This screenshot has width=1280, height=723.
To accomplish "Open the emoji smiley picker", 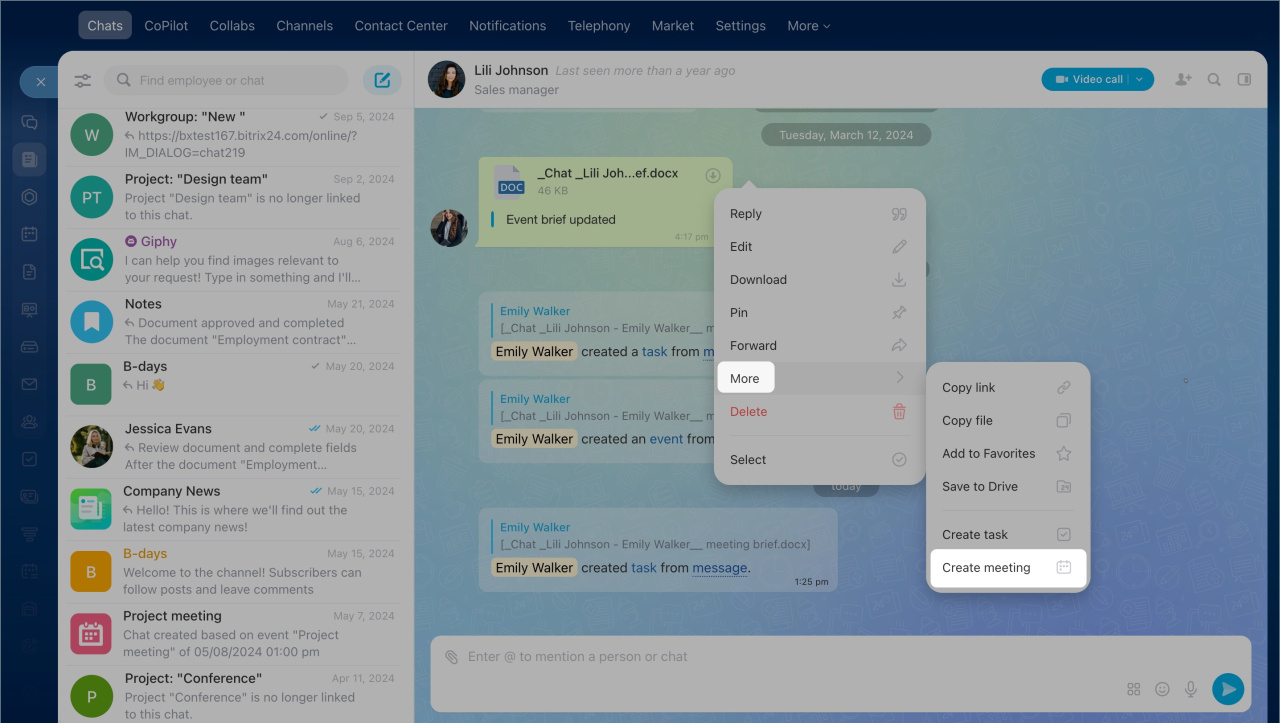I will (x=1162, y=689).
